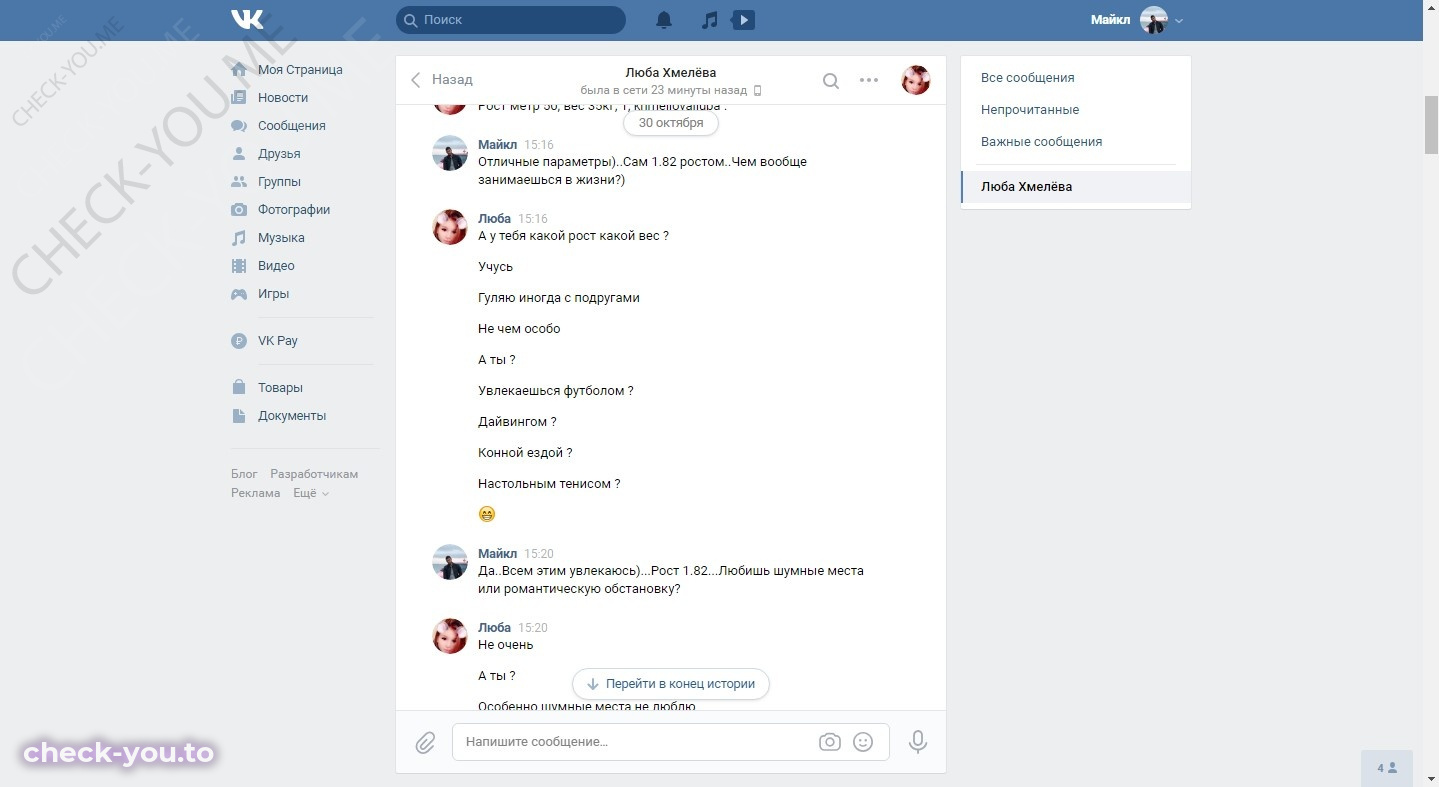Open Документы in sidebar
The height and width of the screenshot is (787, 1439).
[292, 416]
